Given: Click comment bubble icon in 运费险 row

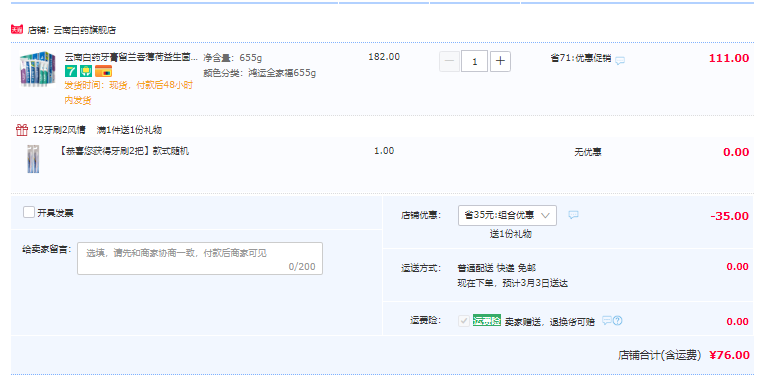Looking at the screenshot, I should pos(607,320).
